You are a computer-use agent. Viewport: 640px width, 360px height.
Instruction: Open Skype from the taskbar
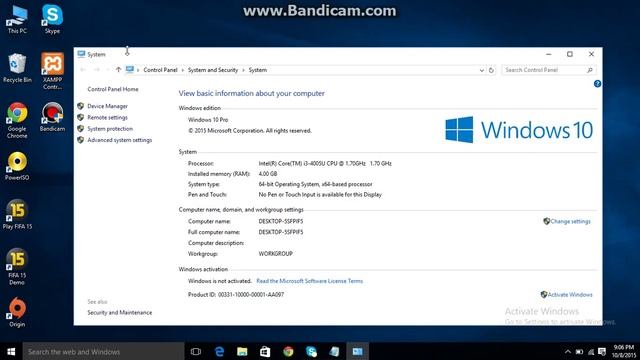click(311, 351)
